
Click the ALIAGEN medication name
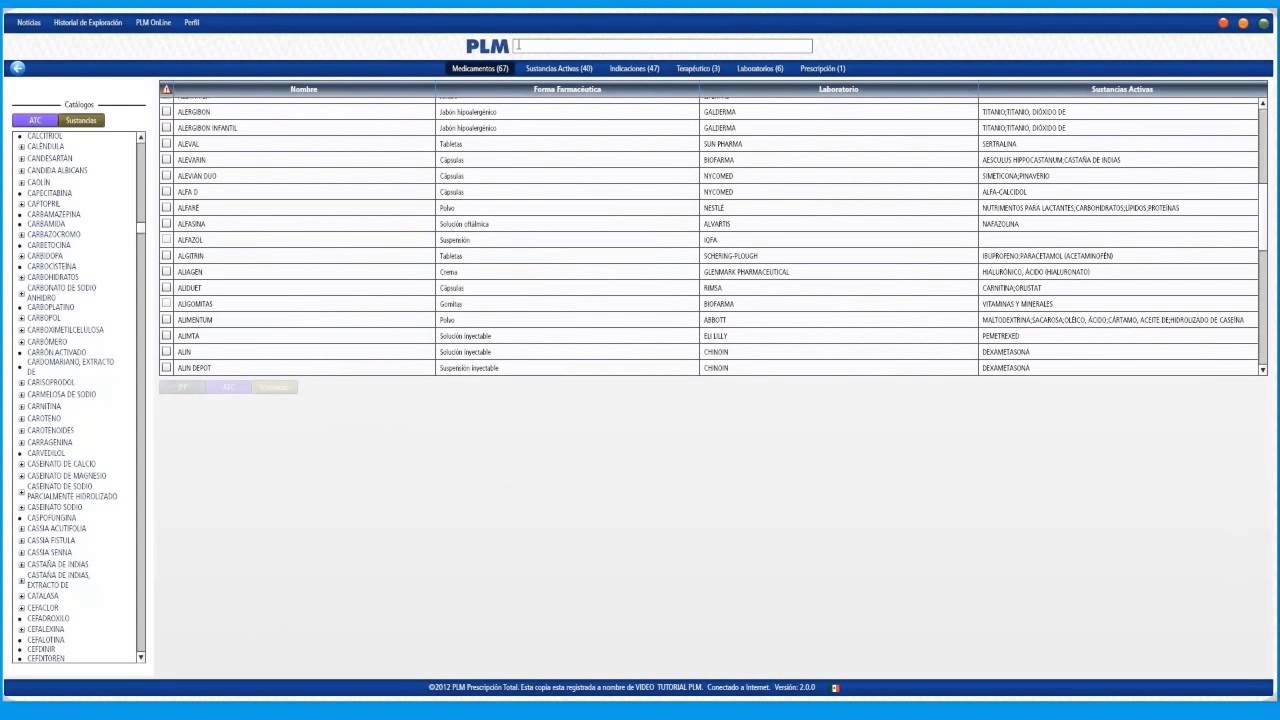coord(190,272)
